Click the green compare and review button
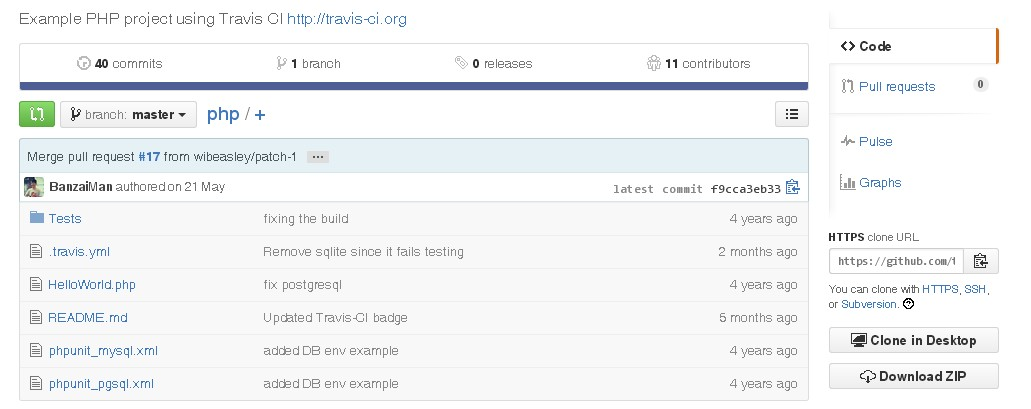1031x409 pixels. (37, 114)
